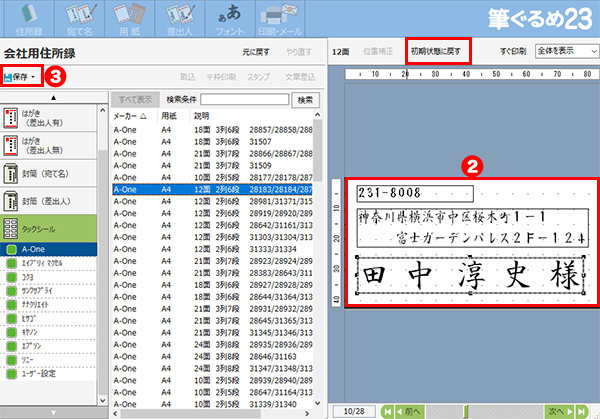Screen dimensions: 600x419
Task: Open the フォント font tab
Action: [x=230, y=19]
